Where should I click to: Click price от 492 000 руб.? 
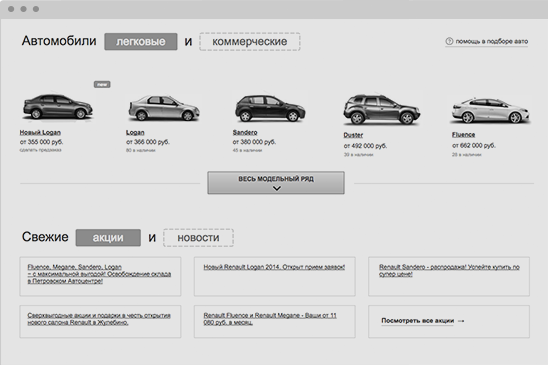(x=365, y=146)
